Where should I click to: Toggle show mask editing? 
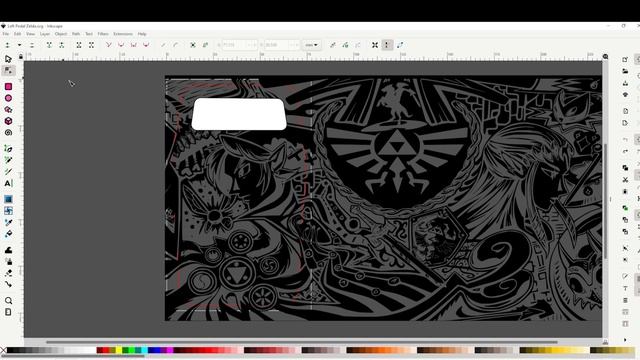pos(345,45)
